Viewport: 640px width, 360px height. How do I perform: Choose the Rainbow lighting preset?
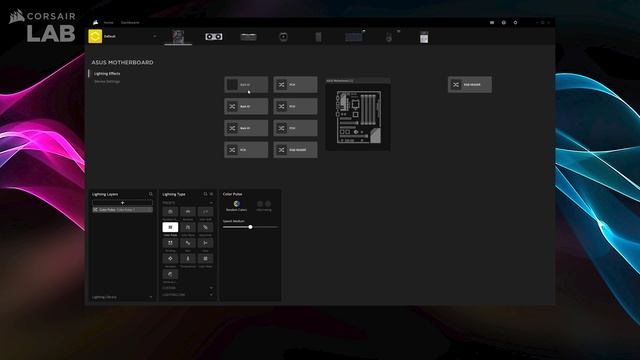click(188, 211)
